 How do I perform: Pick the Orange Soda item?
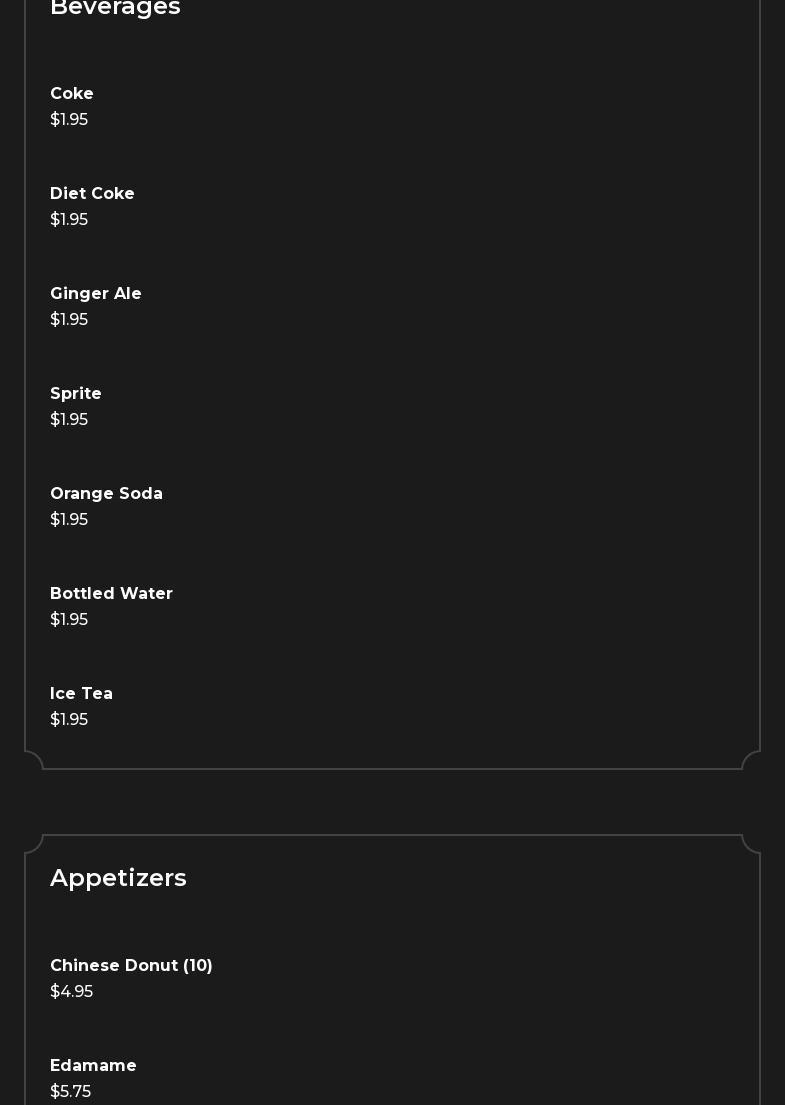(106, 494)
